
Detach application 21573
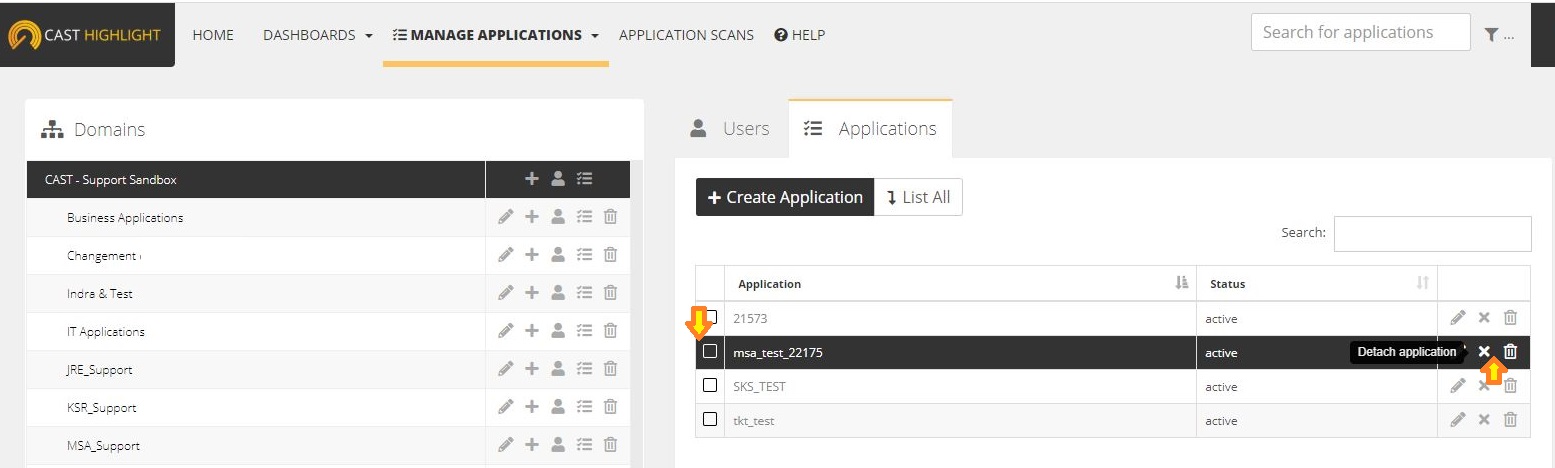1484,318
